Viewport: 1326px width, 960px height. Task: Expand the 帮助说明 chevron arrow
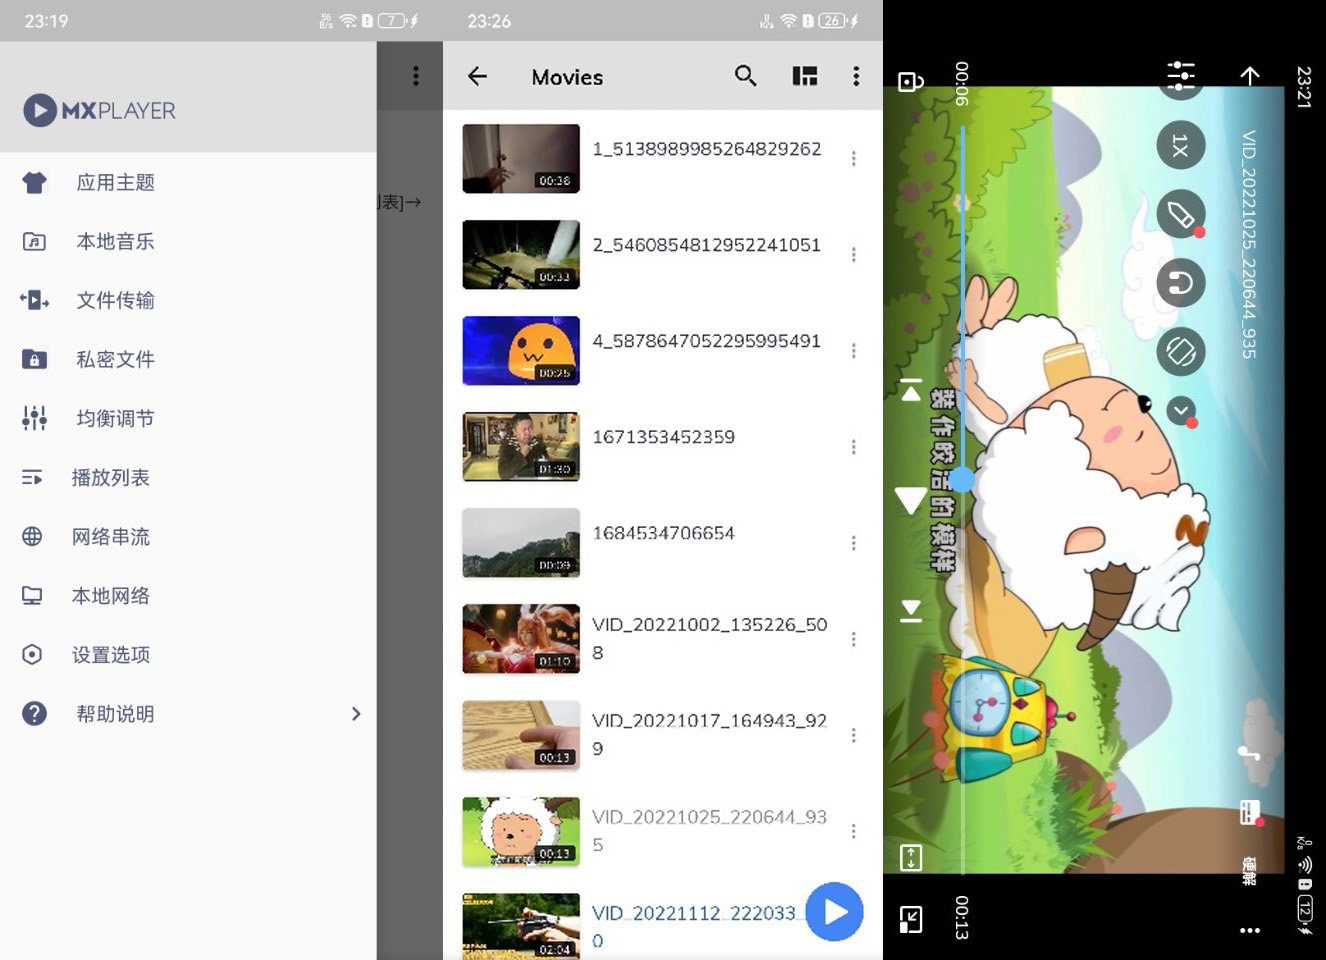pyautogui.click(x=356, y=714)
